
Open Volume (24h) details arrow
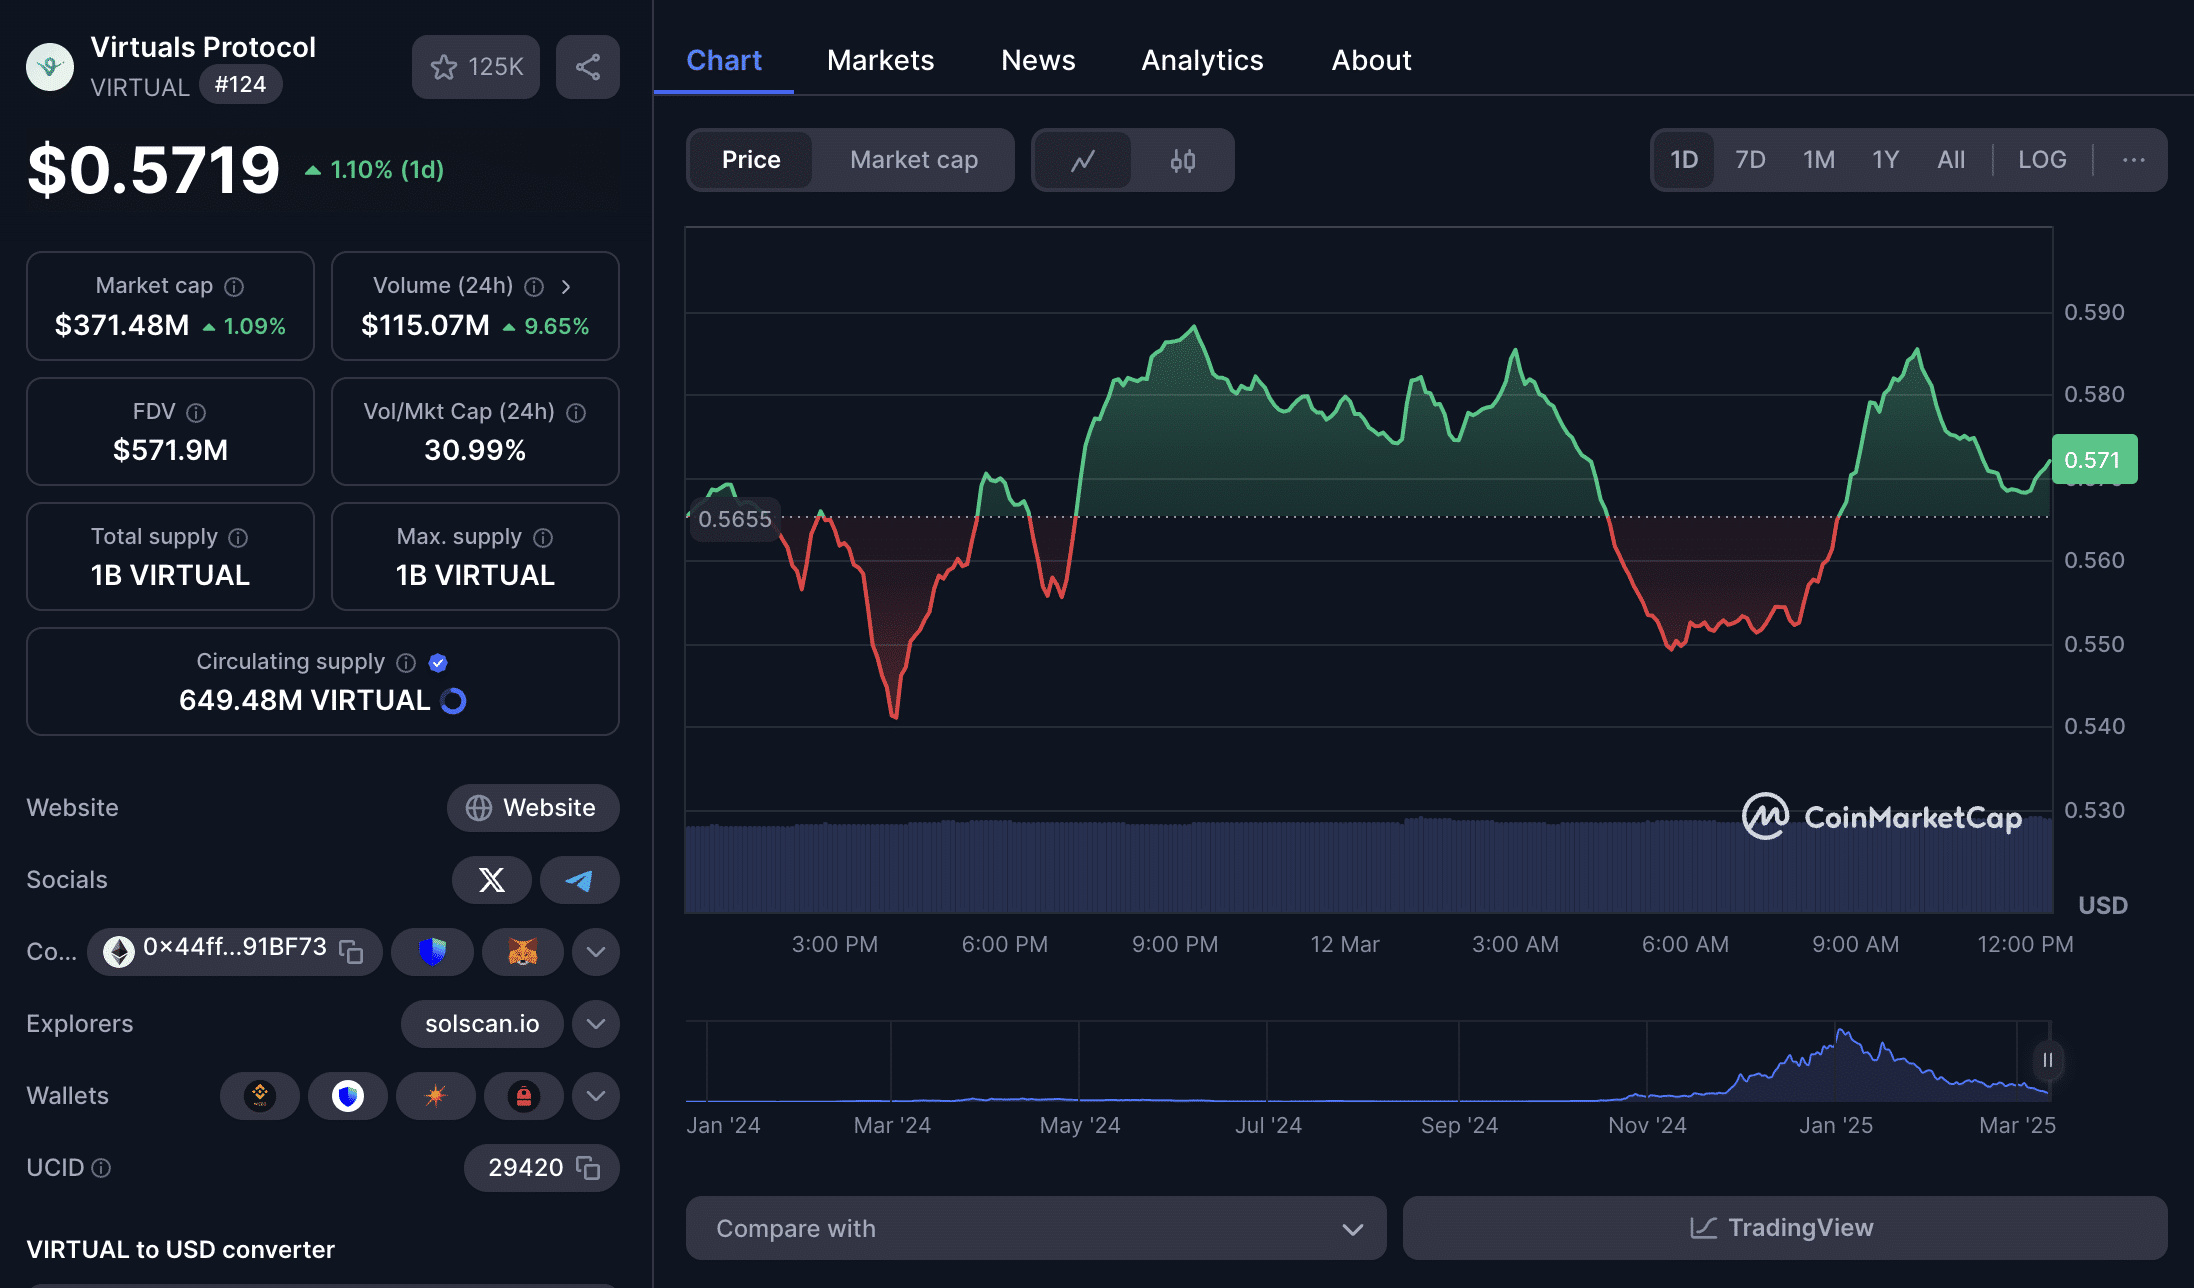coord(566,287)
